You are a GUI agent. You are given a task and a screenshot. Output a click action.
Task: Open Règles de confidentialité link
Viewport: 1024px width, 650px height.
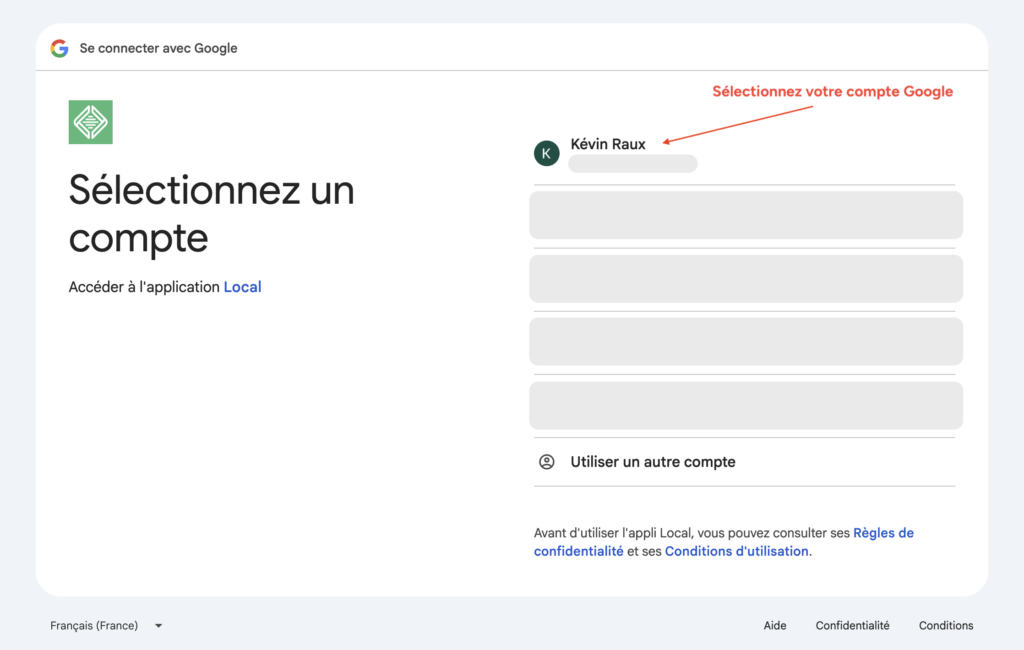coord(724,542)
